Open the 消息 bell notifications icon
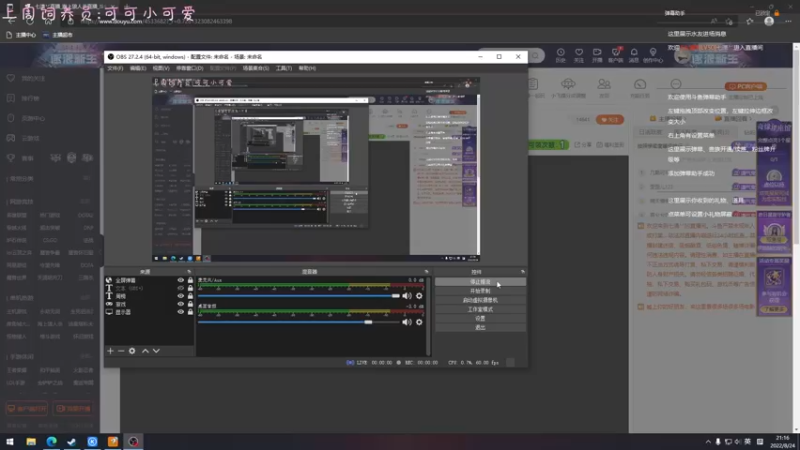The height and width of the screenshot is (450, 800). click(x=634, y=55)
